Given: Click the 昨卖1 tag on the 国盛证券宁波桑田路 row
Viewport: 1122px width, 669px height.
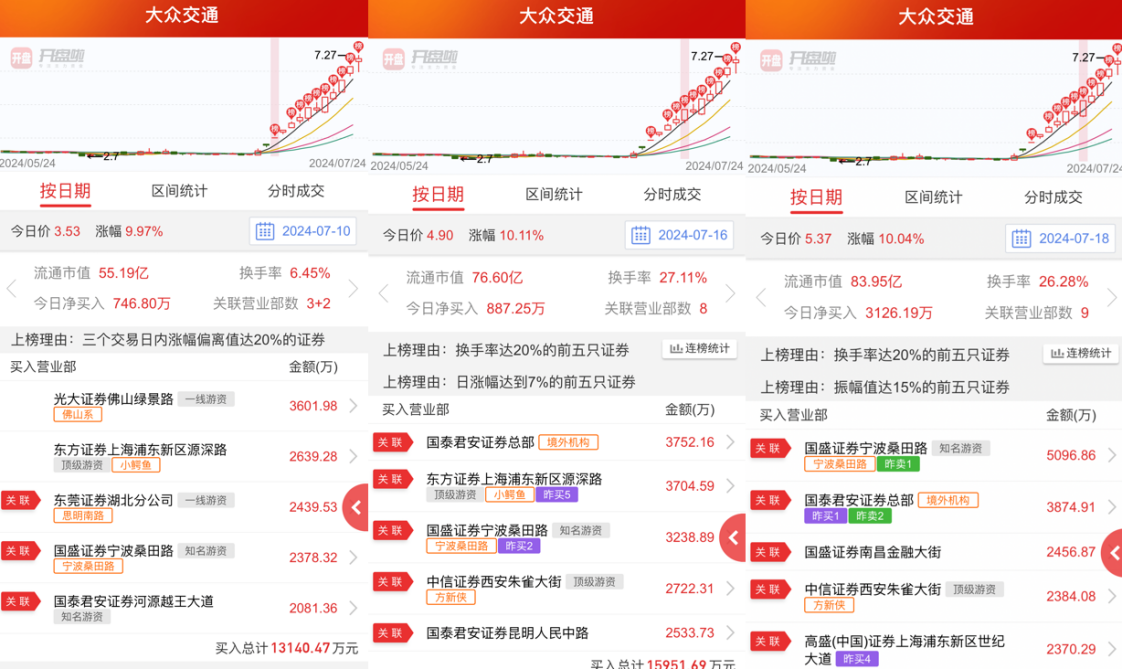Looking at the screenshot, I should (x=899, y=464).
